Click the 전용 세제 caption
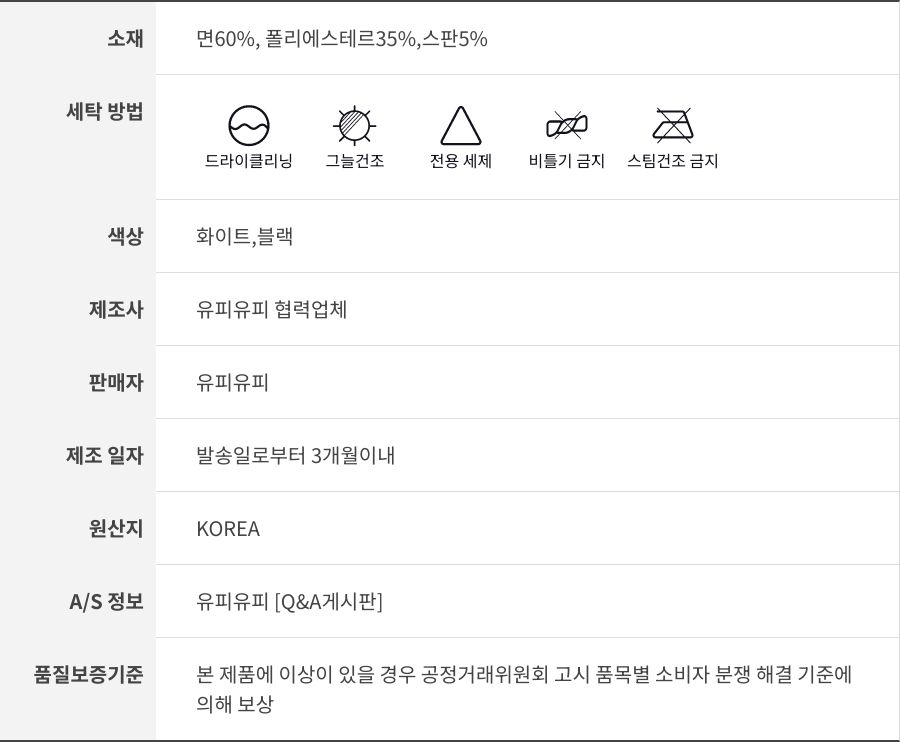The height and width of the screenshot is (742, 900). coord(461,161)
